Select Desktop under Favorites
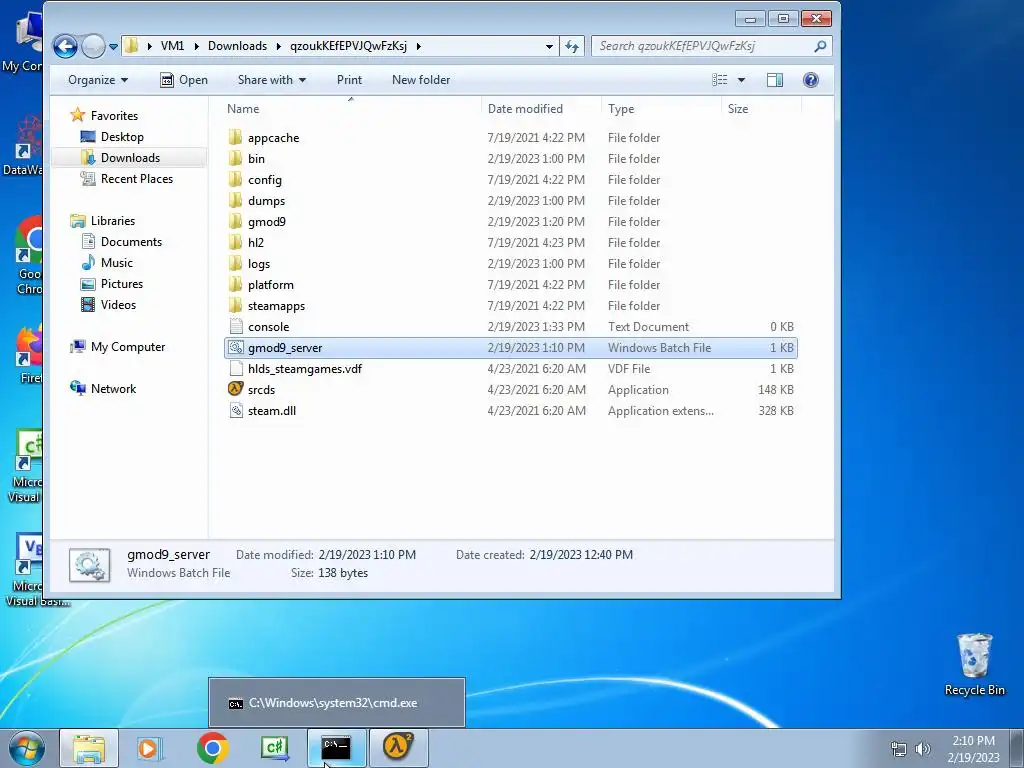The image size is (1024, 768). [122, 136]
